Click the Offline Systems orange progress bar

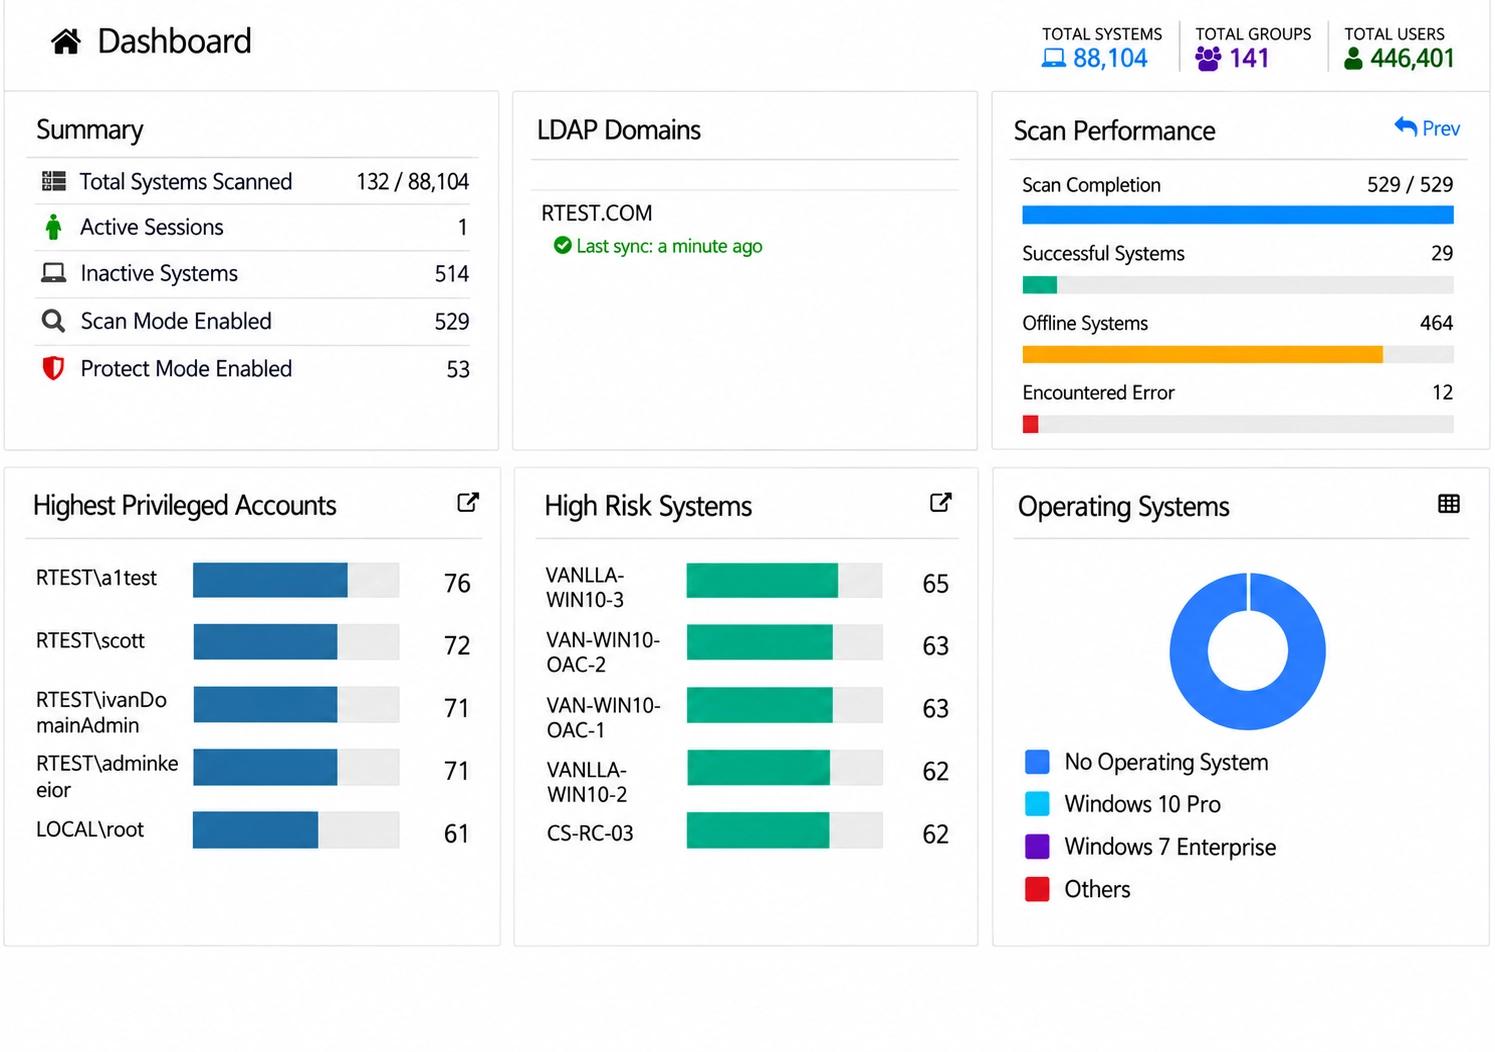pyautogui.click(x=1238, y=354)
